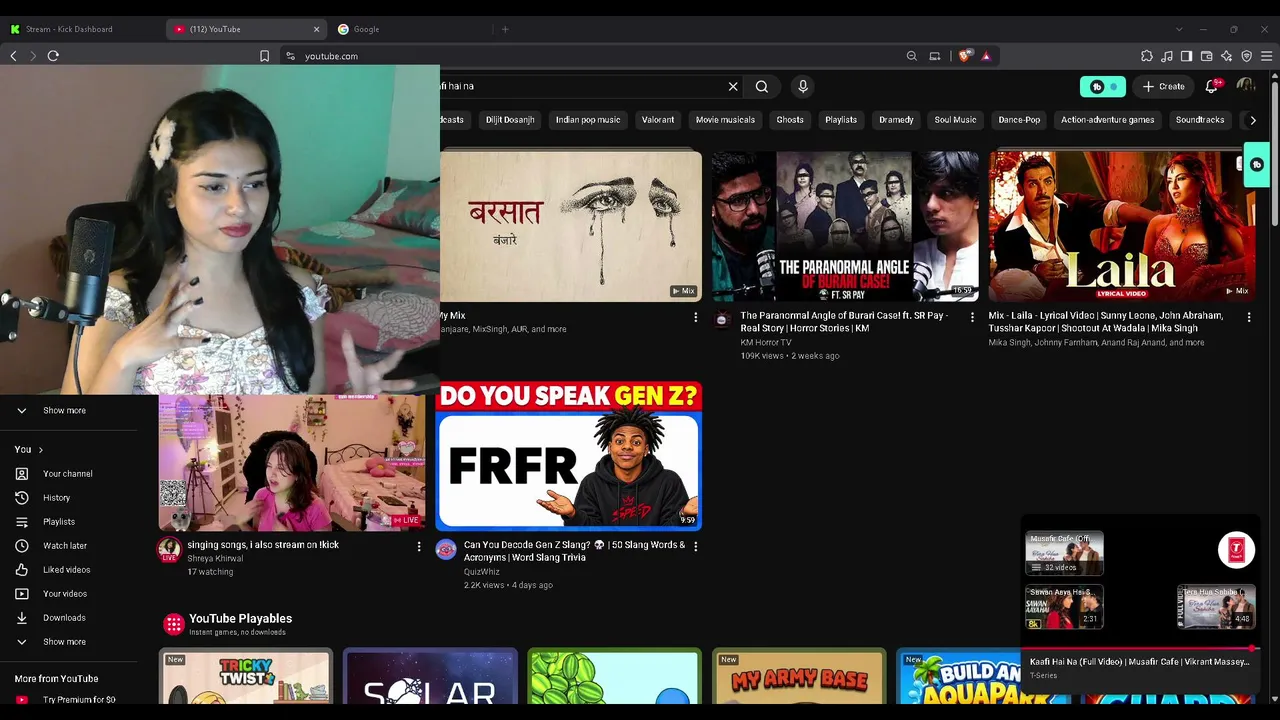Select the Ghosts filter chip

tap(790, 120)
